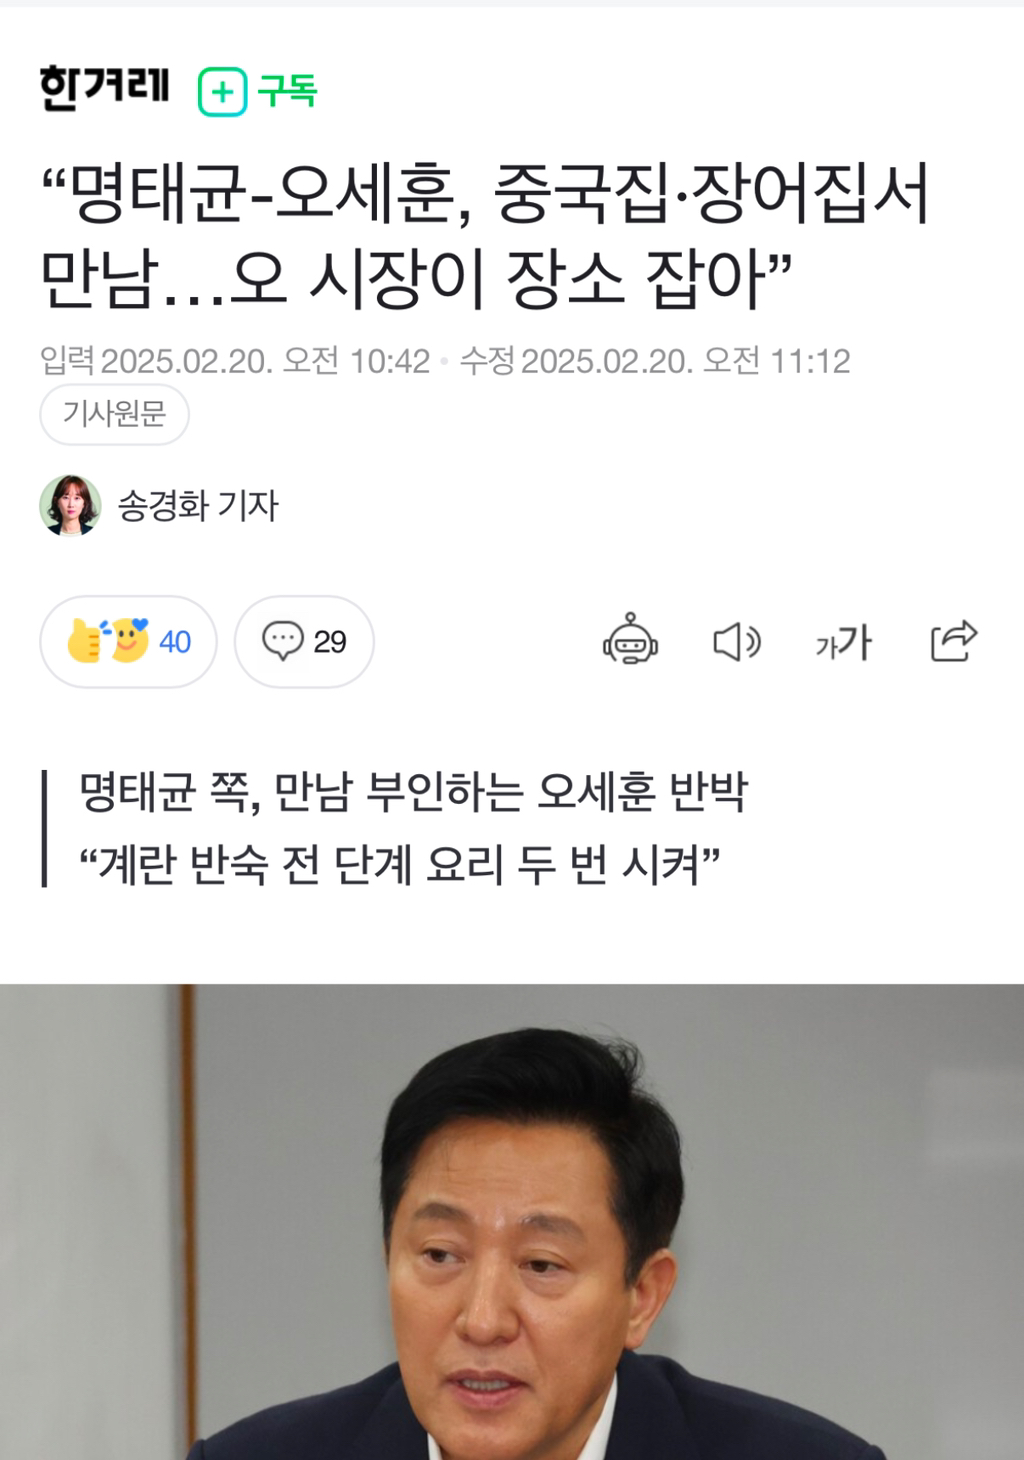Tap the smiling heart reaction emoji
The image size is (1024, 1460).
(x=130, y=641)
